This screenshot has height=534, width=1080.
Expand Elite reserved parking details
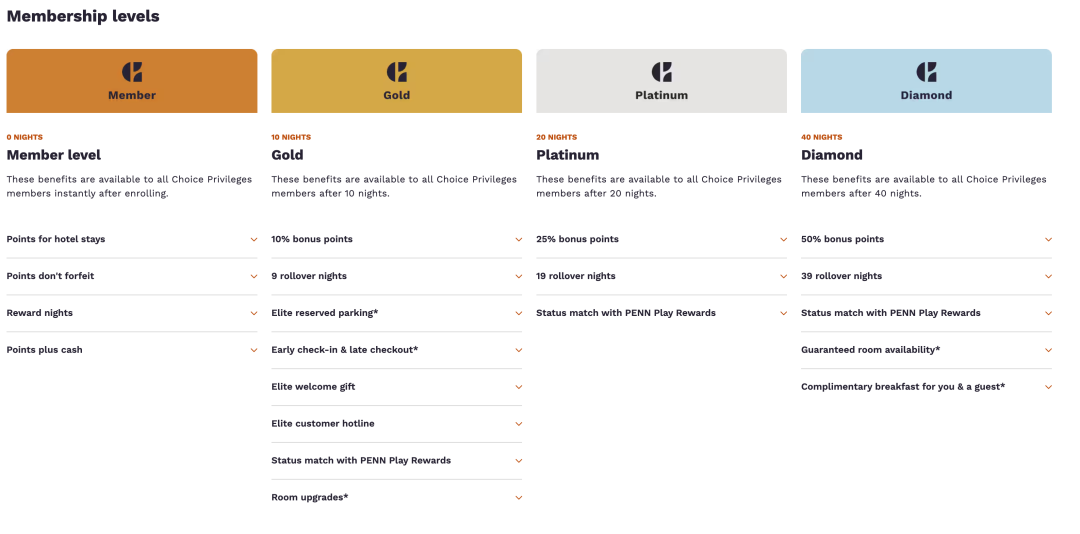tap(518, 314)
